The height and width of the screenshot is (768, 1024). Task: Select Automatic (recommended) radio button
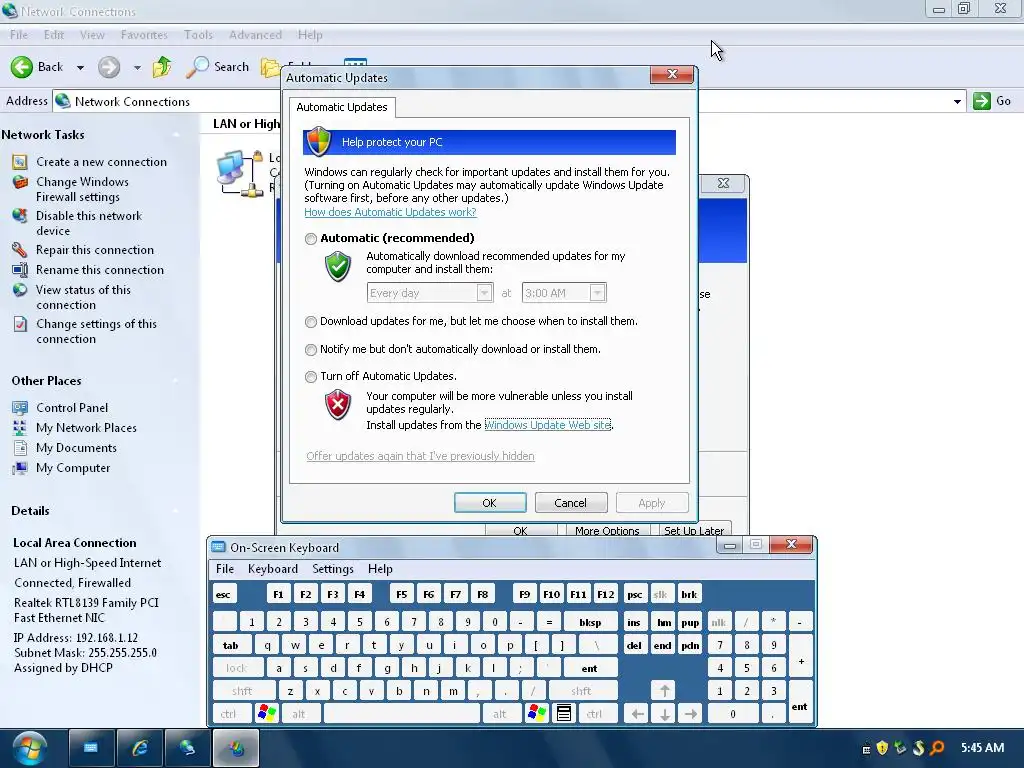click(x=311, y=239)
